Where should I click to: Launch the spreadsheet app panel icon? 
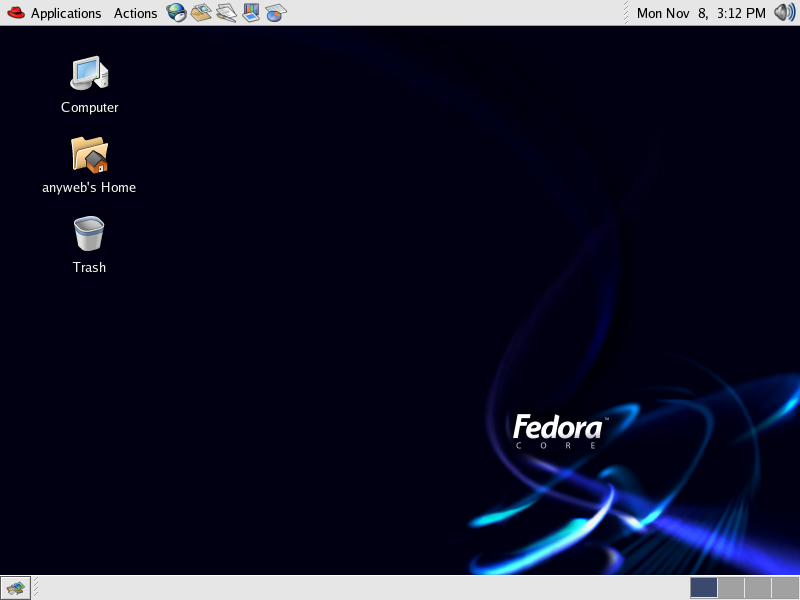[x=276, y=12]
